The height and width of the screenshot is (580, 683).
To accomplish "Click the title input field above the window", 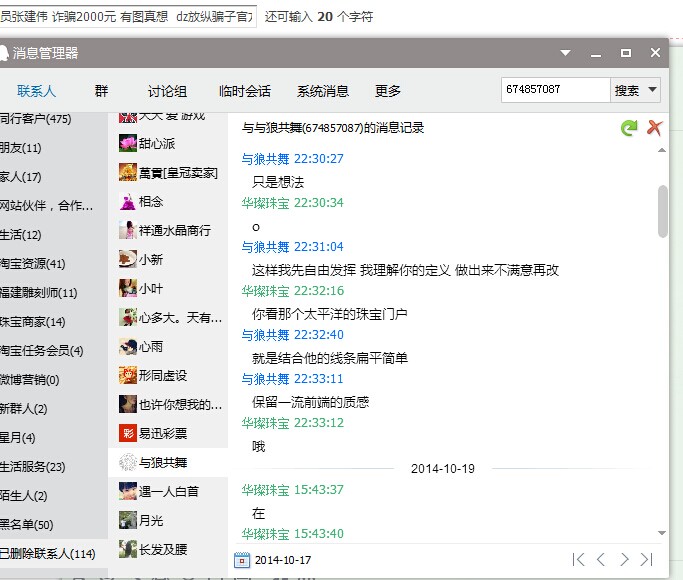I will click(x=128, y=17).
